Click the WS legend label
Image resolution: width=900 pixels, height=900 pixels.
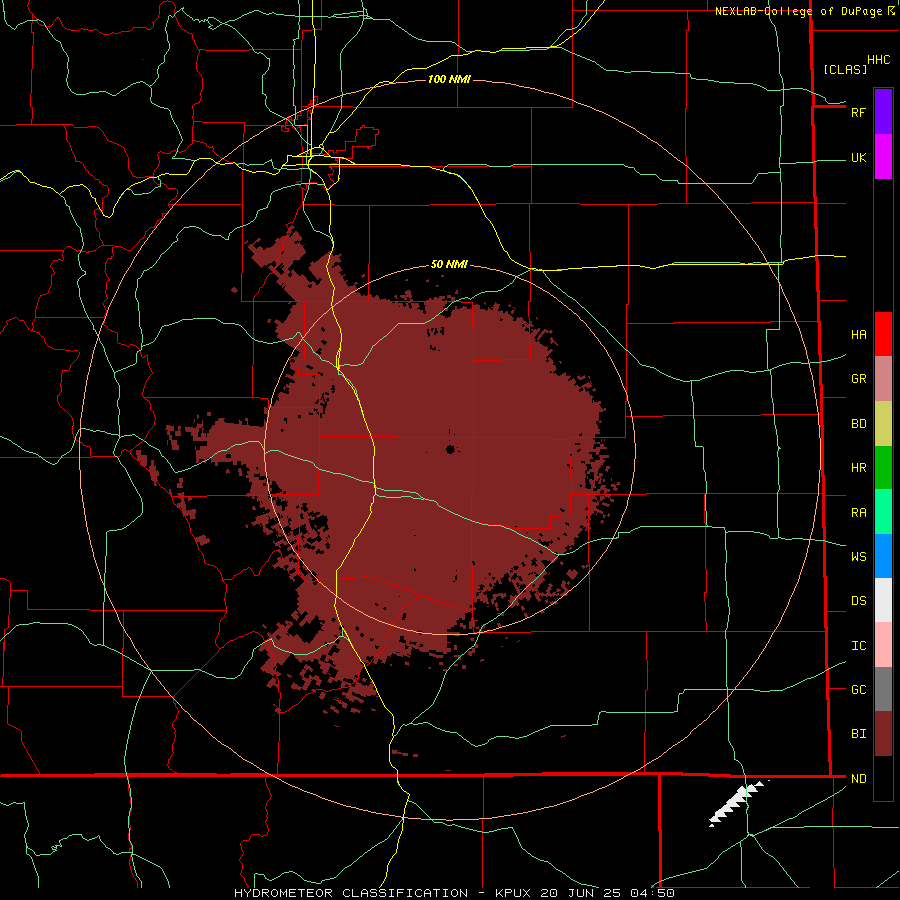(x=858, y=556)
